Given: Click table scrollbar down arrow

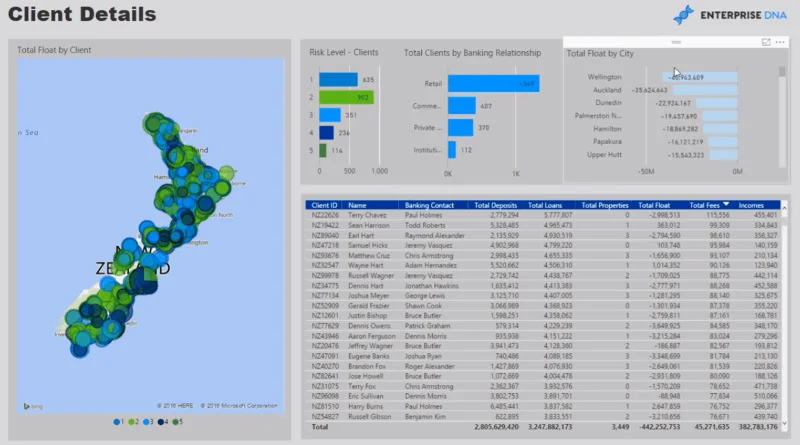Looking at the screenshot, I should (x=784, y=424).
